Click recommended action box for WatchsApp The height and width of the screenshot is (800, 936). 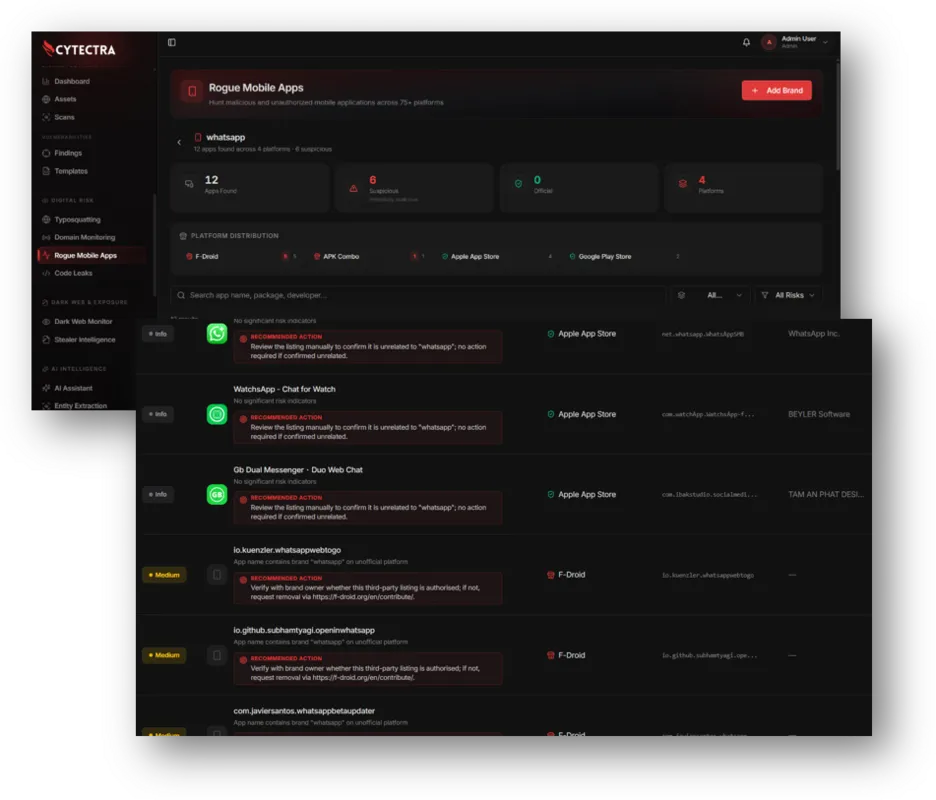368,427
